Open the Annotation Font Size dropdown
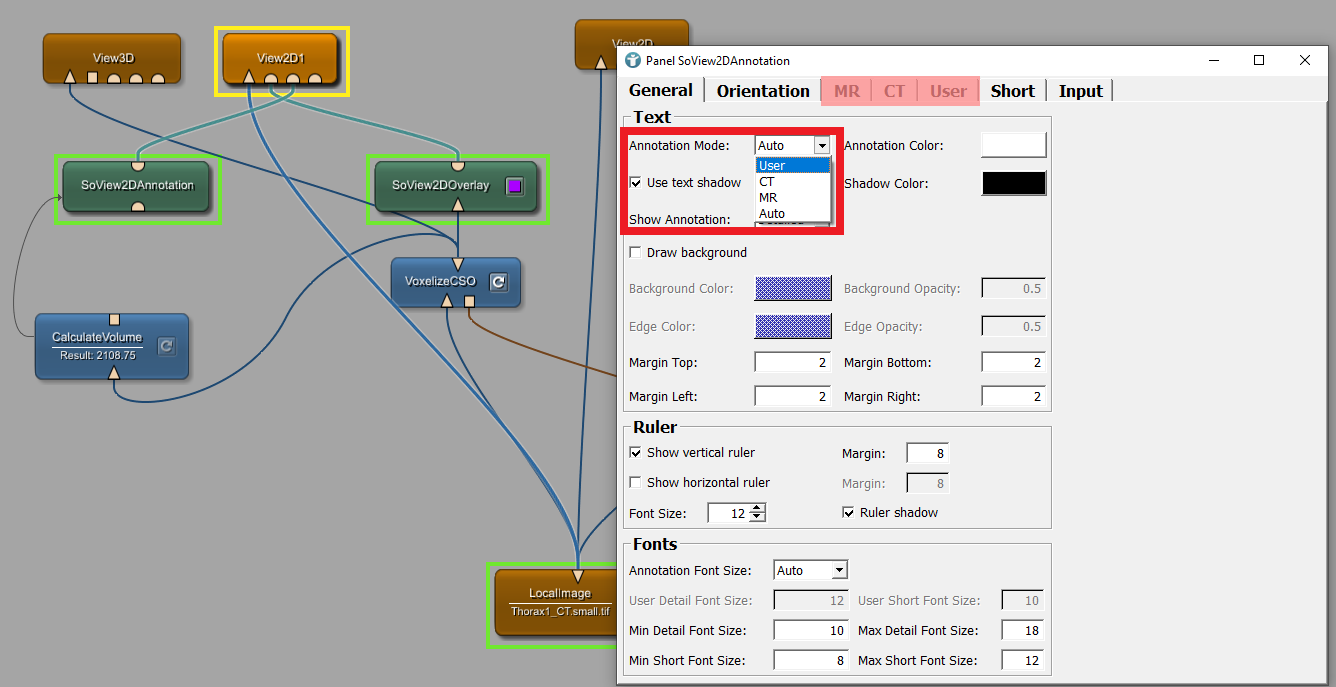 pos(811,571)
